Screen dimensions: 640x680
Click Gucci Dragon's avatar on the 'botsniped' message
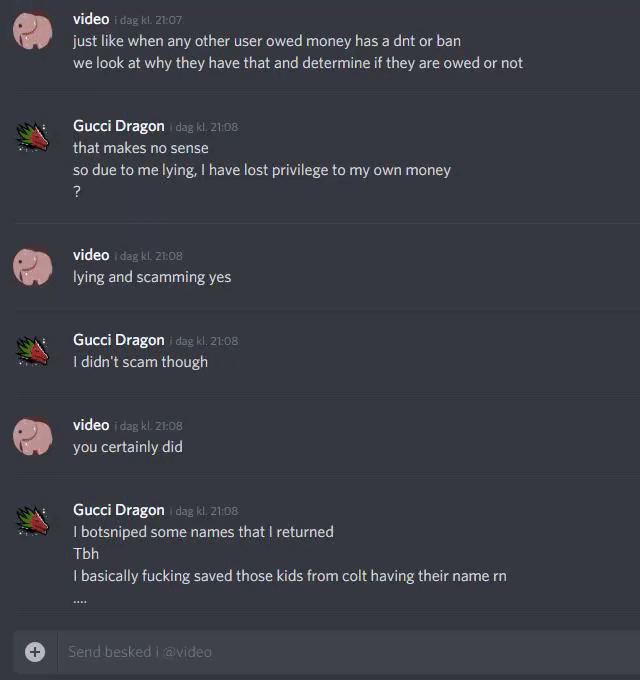pyautogui.click(x=33, y=521)
